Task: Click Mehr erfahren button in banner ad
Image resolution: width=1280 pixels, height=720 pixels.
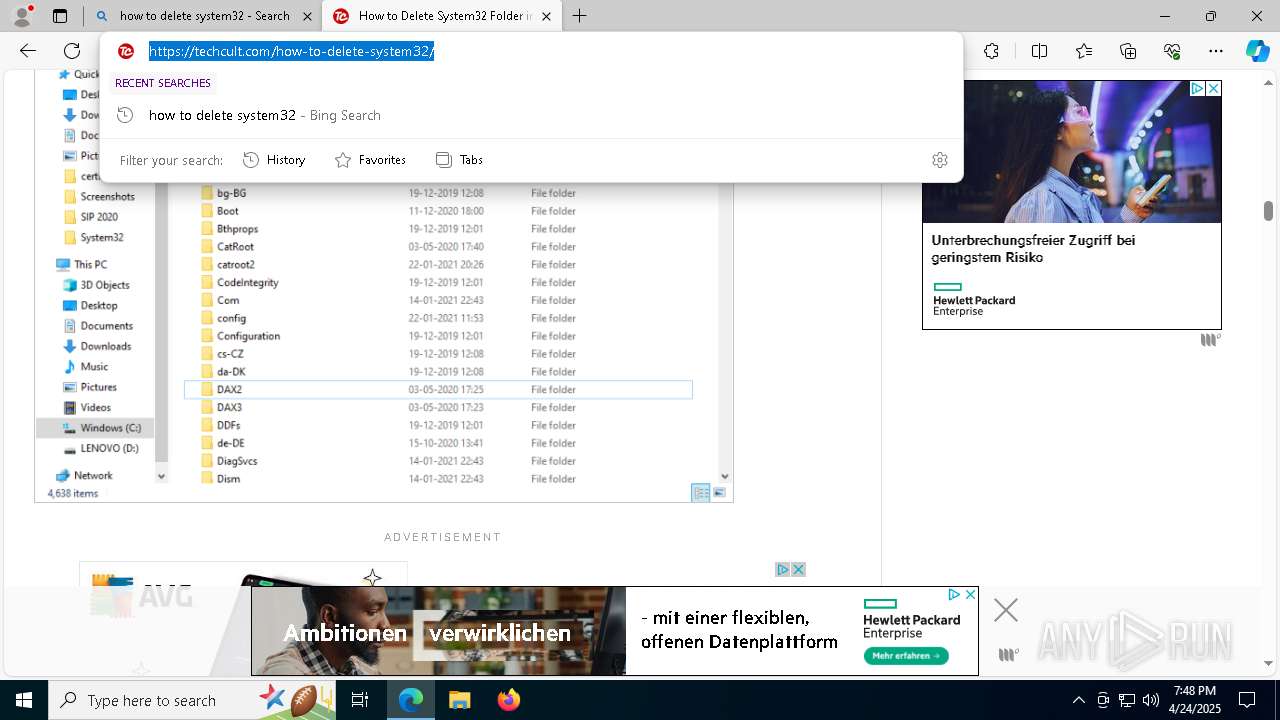Action: click(x=907, y=656)
